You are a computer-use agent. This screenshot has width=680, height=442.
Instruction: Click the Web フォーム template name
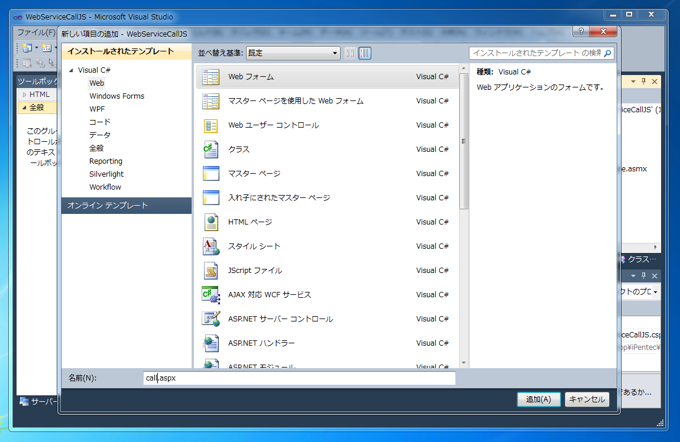tap(251, 77)
